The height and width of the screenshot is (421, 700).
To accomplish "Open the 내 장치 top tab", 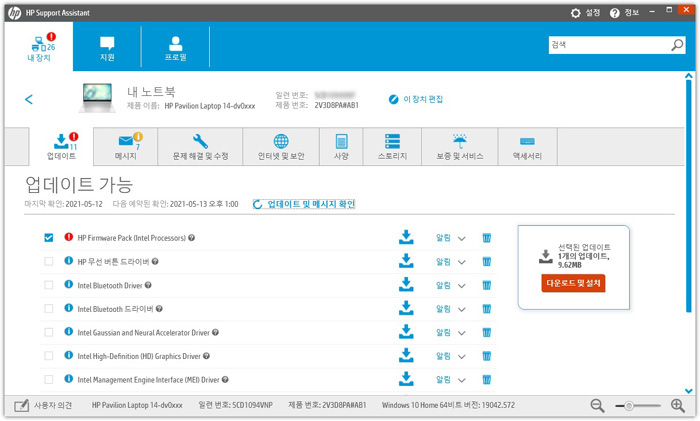I will click(x=39, y=47).
